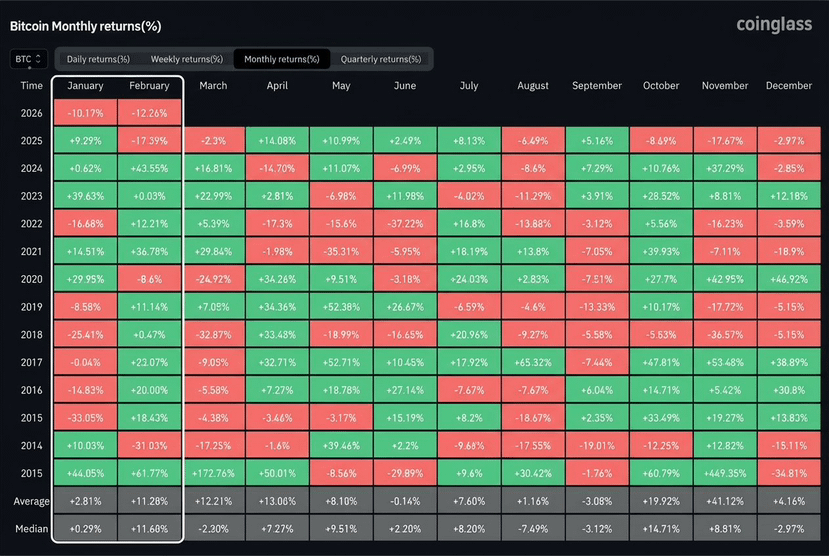Click the July column header
The height and width of the screenshot is (556, 829).
469,86
